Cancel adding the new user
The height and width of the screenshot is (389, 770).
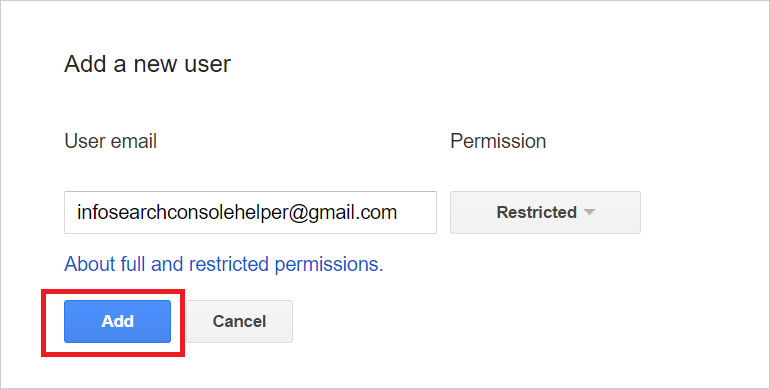239,321
